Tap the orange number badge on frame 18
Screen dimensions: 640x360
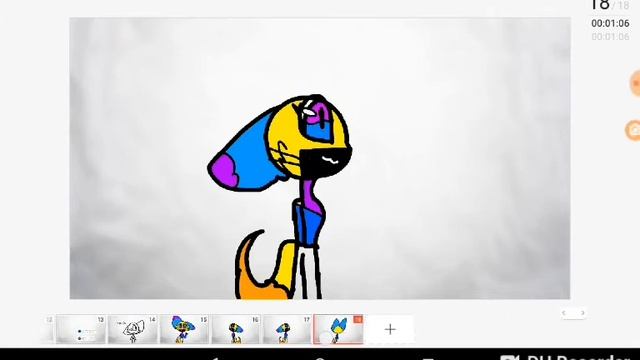[358, 319]
